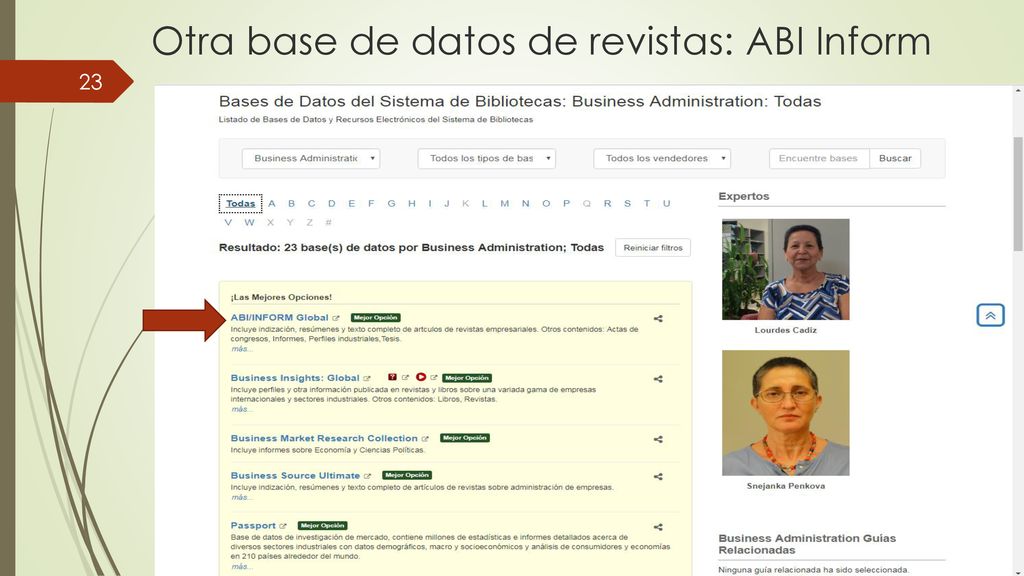
Task: Filter databases by letter S
Action: pos(627,204)
